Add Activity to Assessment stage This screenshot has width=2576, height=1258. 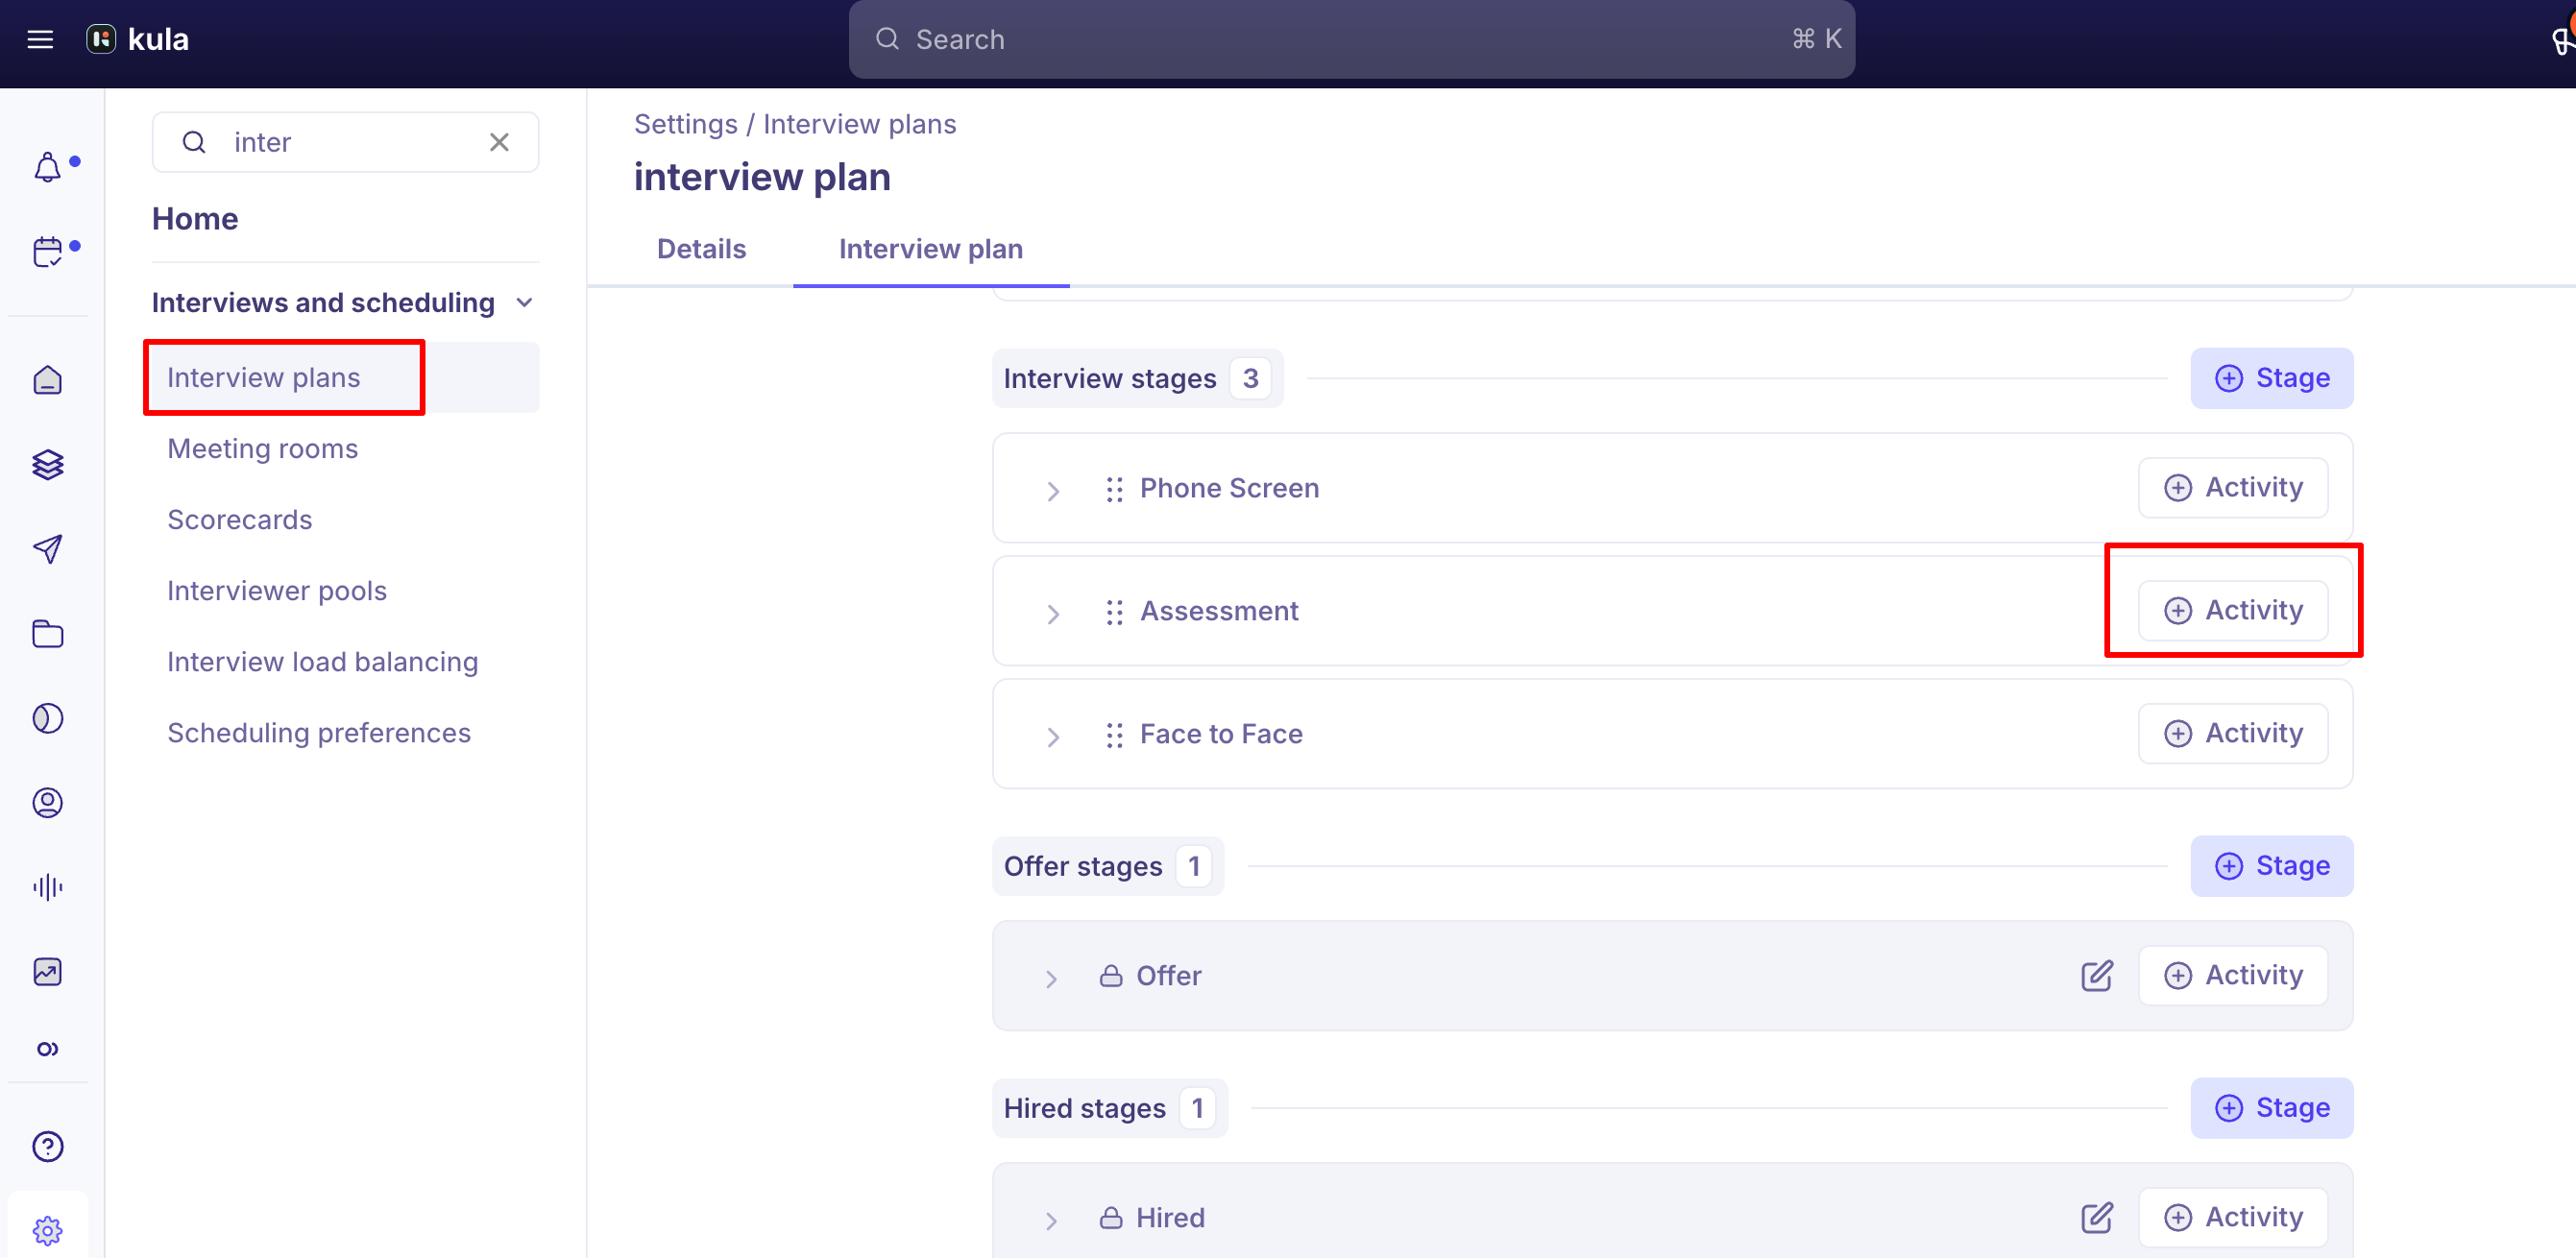point(2232,610)
